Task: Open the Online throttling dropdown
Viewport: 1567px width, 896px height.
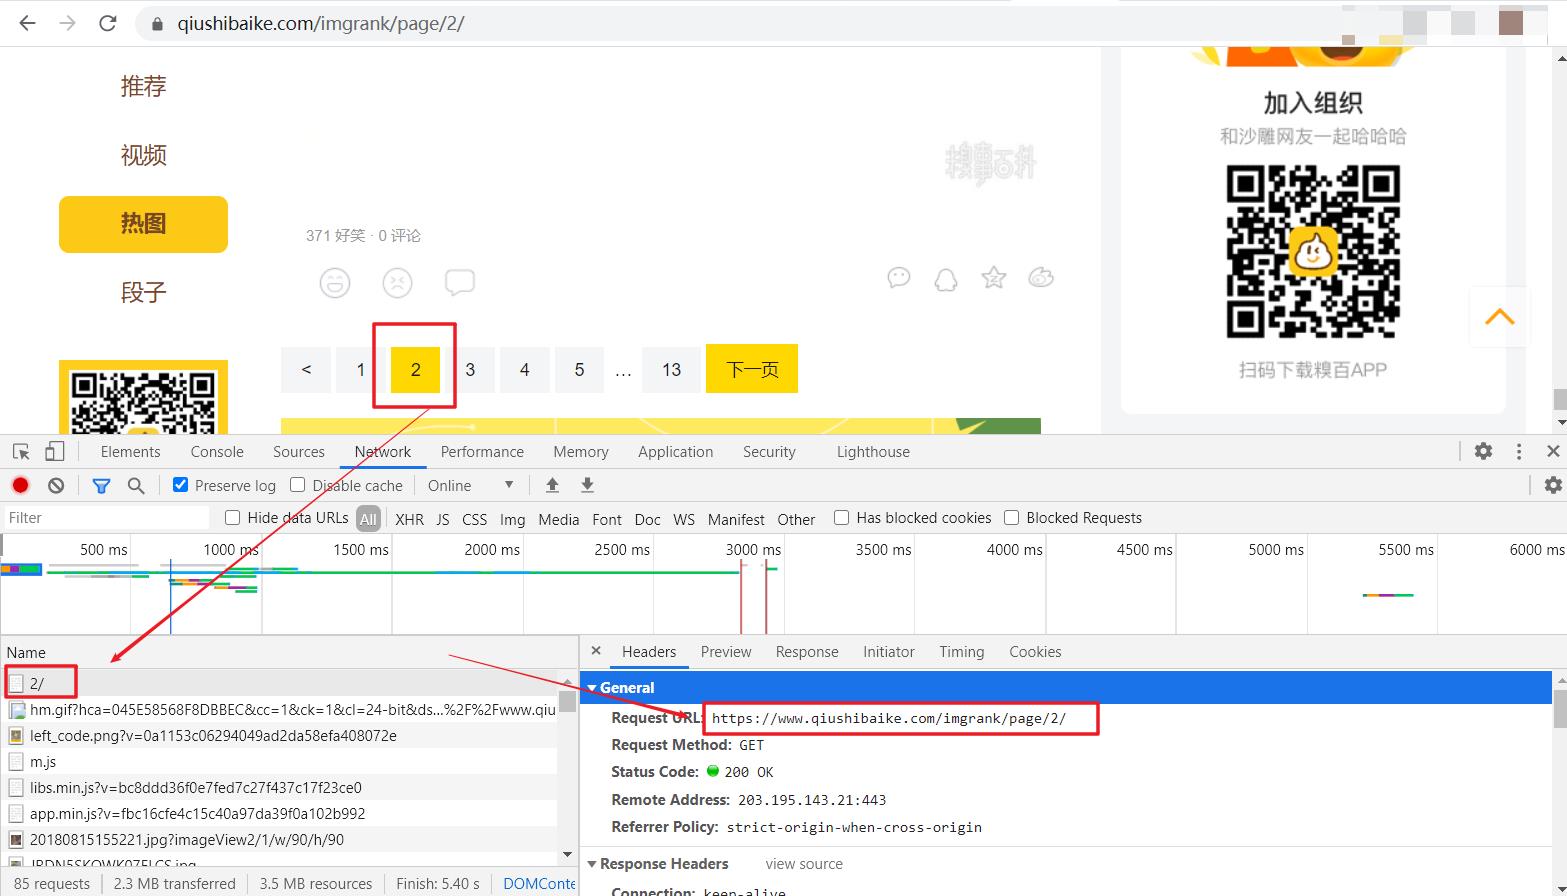Action: (470, 485)
